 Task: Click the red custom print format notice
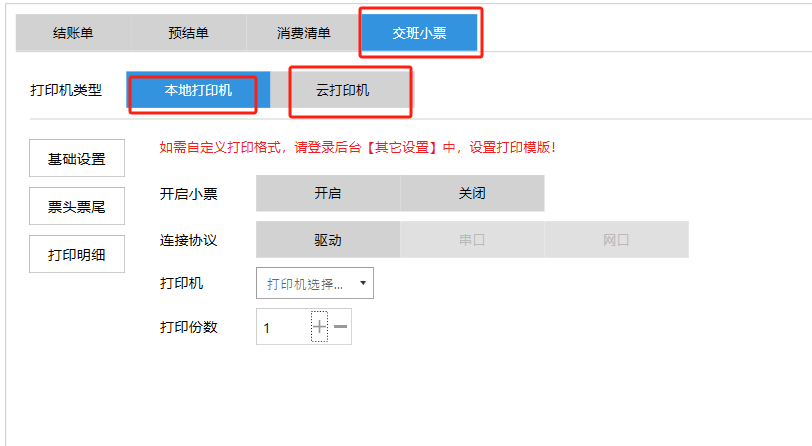pos(357,147)
